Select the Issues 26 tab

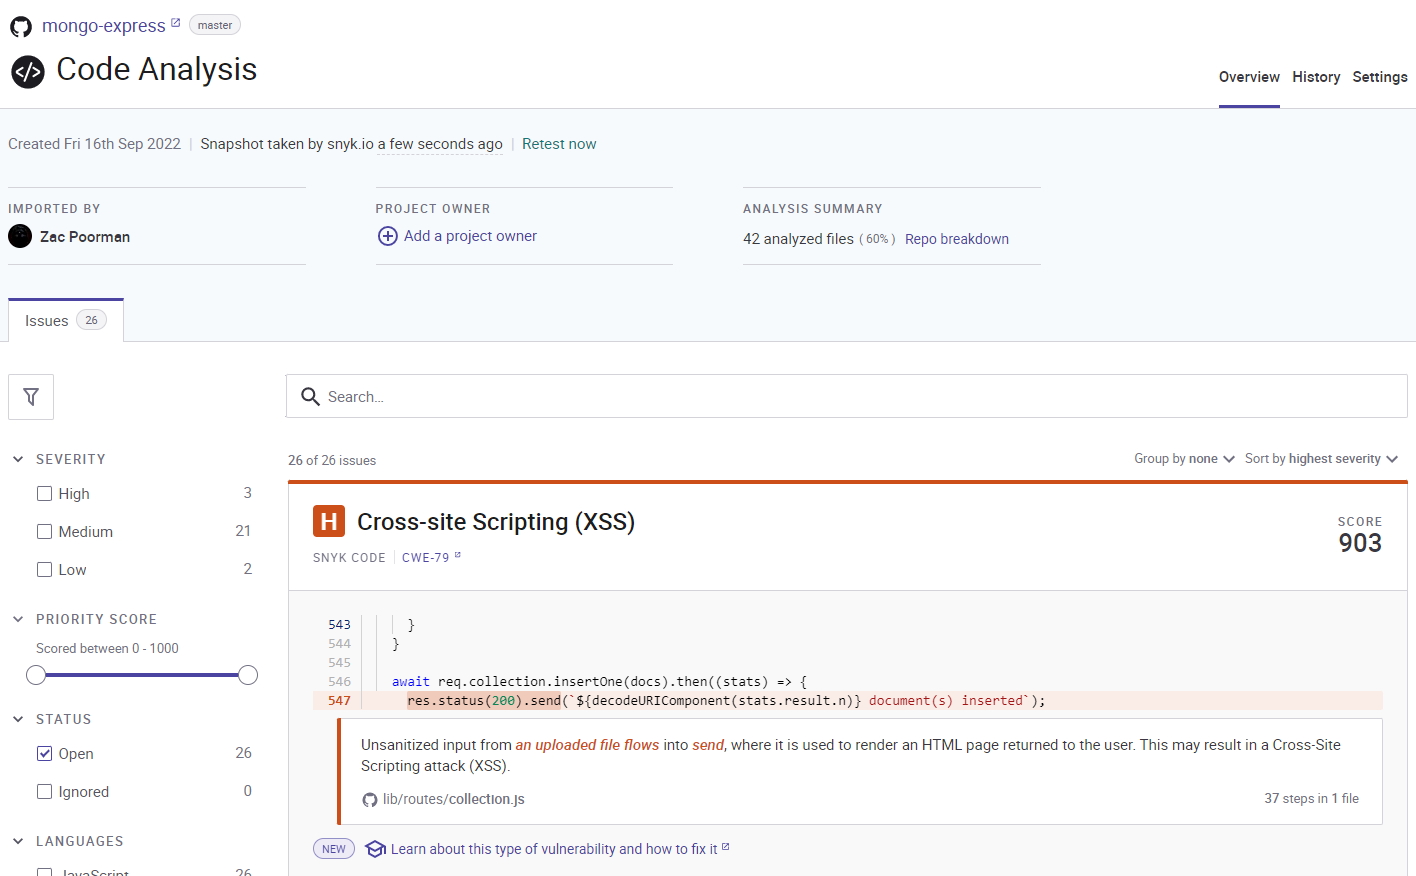pos(66,321)
